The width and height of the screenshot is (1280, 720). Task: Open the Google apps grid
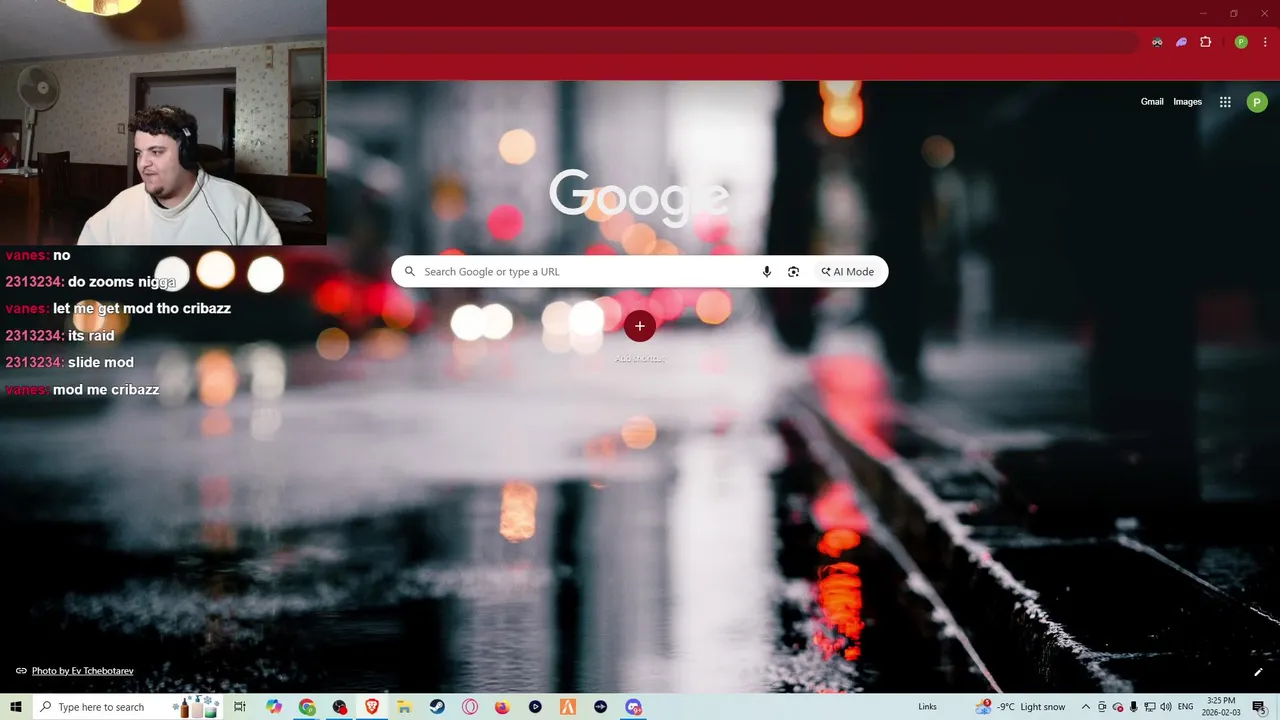click(x=1225, y=102)
